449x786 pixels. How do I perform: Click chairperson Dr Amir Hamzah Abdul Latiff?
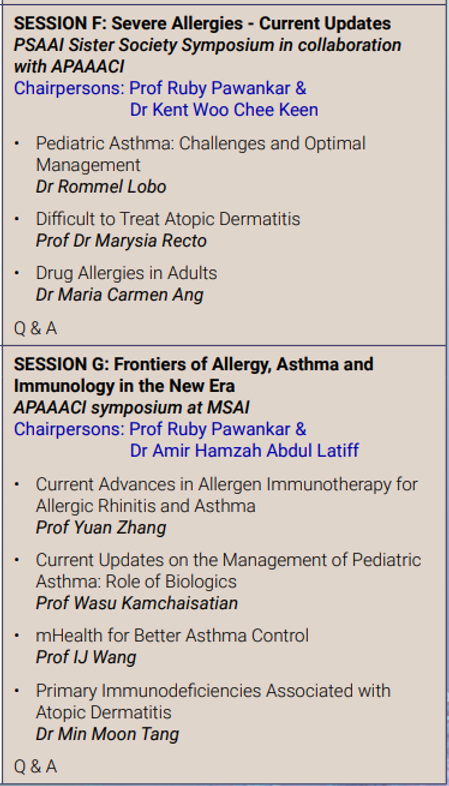pos(245,451)
